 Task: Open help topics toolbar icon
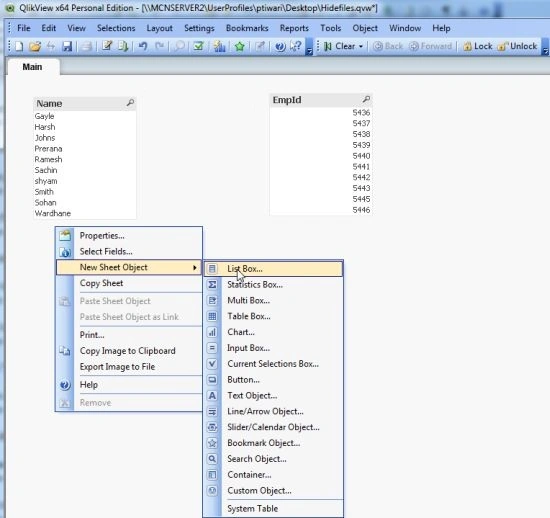pyautogui.click(x=280, y=46)
